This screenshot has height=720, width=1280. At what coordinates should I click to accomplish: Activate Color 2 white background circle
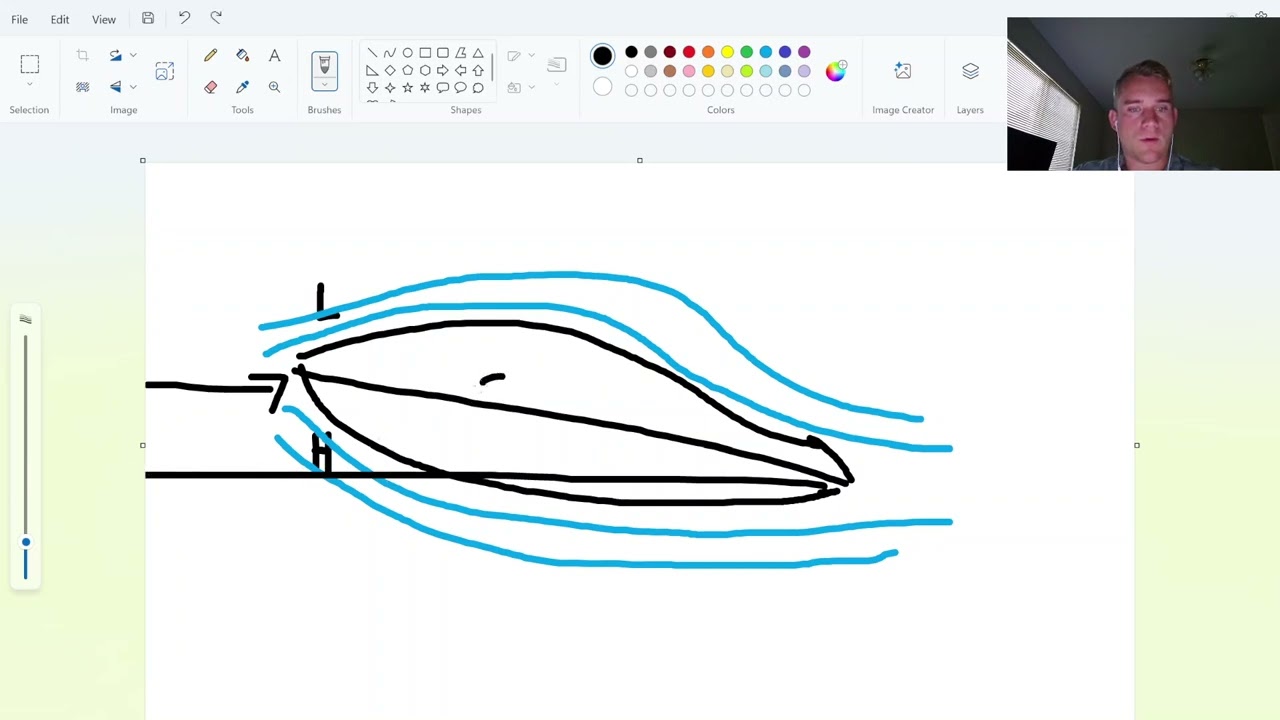point(602,88)
